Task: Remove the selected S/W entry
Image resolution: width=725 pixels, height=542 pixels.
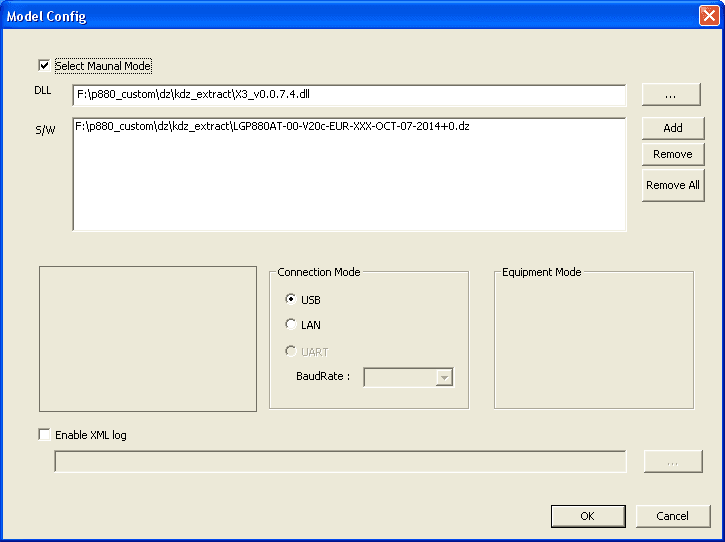Action: pyautogui.click(x=673, y=154)
